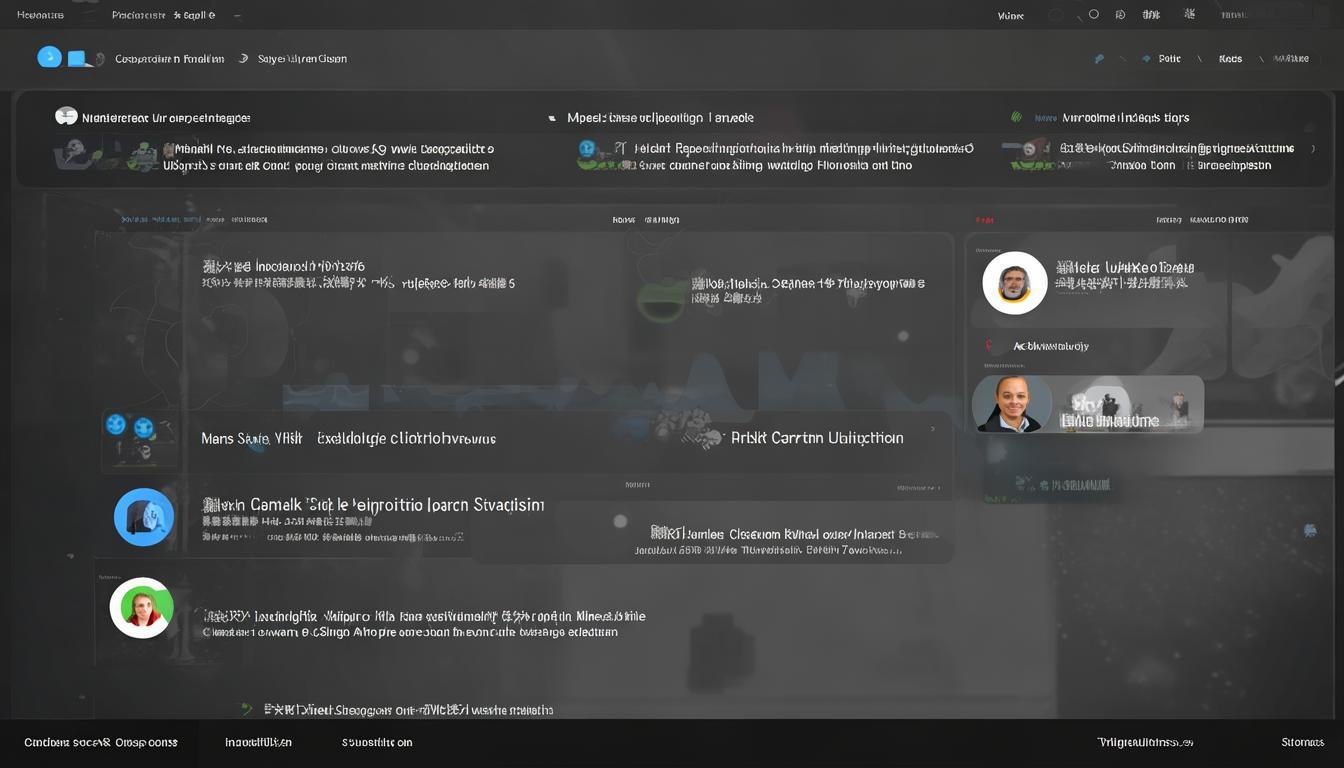This screenshot has width=1344, height=768.
Task: Select the second tab in the bottom bar
Action: (x=258, y=742)
